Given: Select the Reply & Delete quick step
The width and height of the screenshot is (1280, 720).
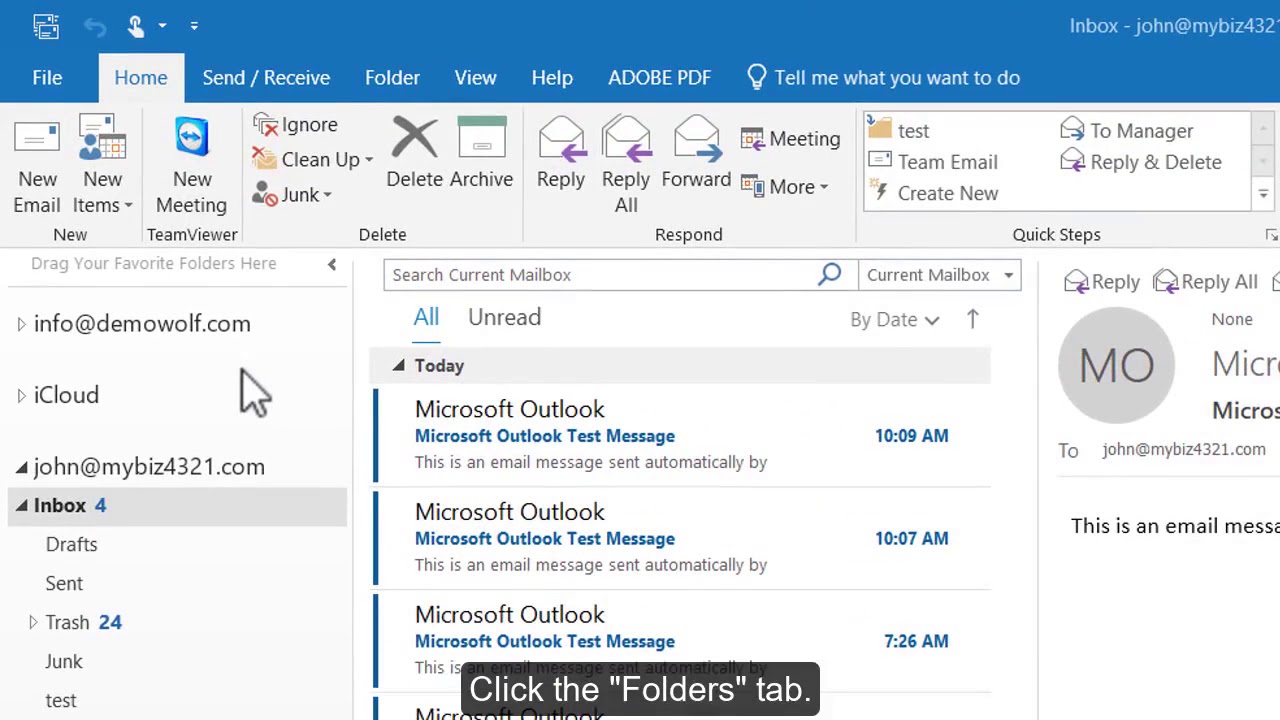Looking at the screenshot, I should pyautogui.click(x=1142, y=162).
